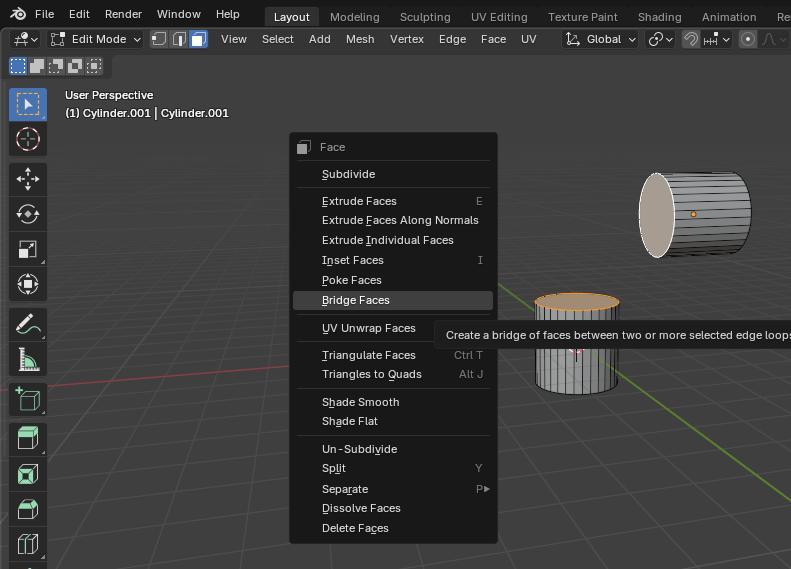Open the Global transform orientation dropdown
This screenshot has width=791, height=569.
601,39
